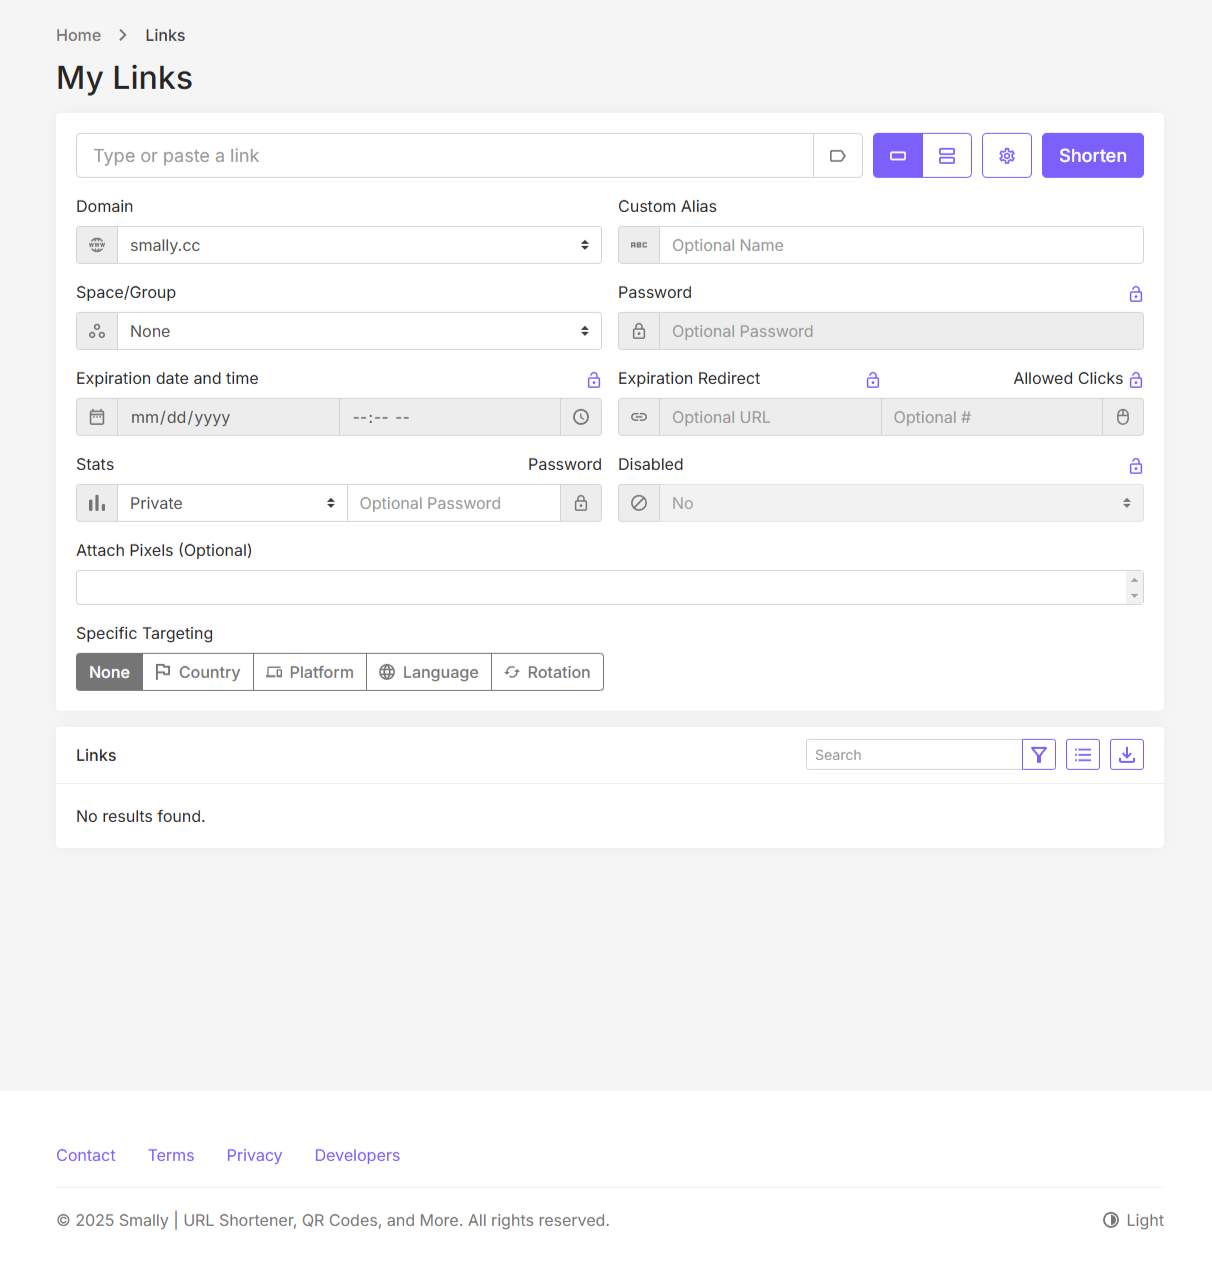Open the Developers footer link
Image resolution: width=1212 pixels, height=1284 pixels.
[357, 1155]
